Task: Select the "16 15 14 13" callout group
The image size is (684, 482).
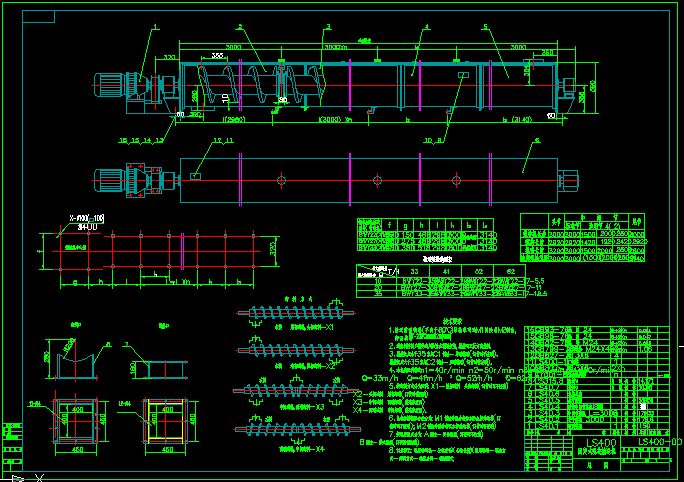Action: [x=141, y=140]
